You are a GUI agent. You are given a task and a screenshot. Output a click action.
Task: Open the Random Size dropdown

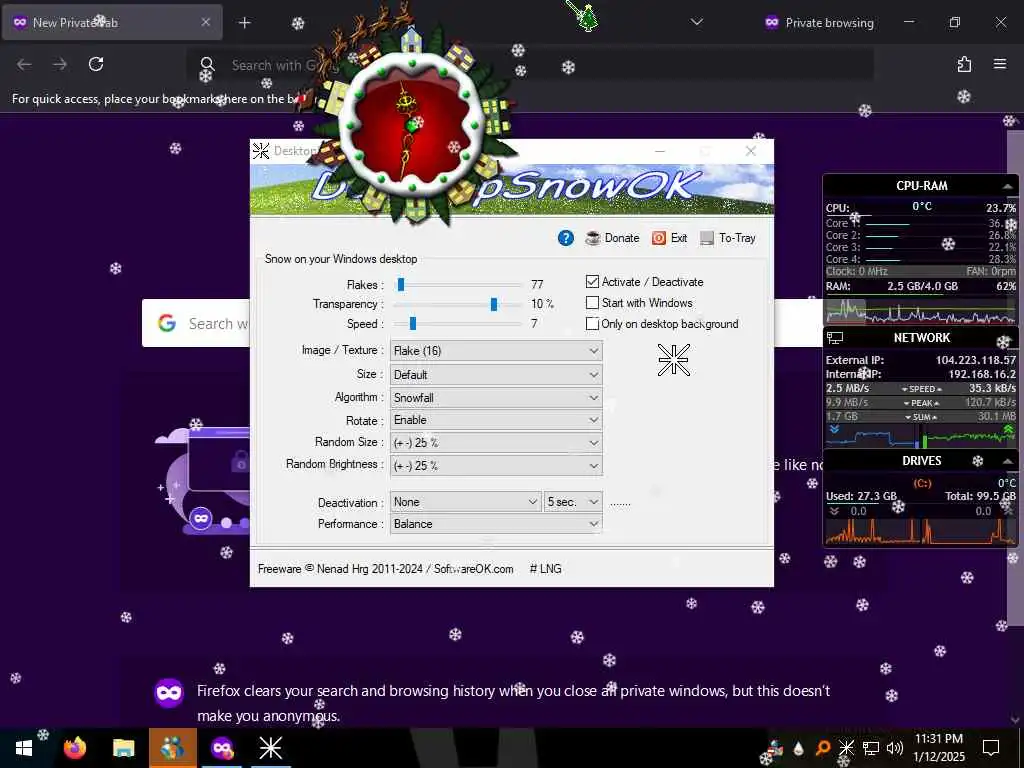point(496,443)
